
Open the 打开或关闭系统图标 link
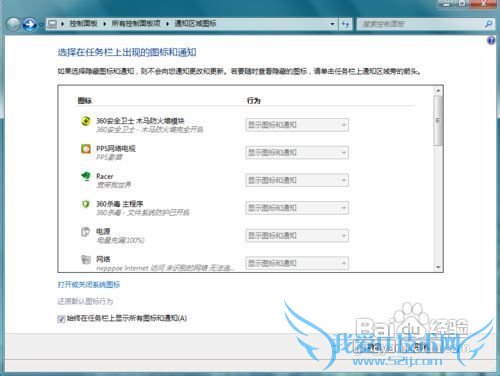89,284
